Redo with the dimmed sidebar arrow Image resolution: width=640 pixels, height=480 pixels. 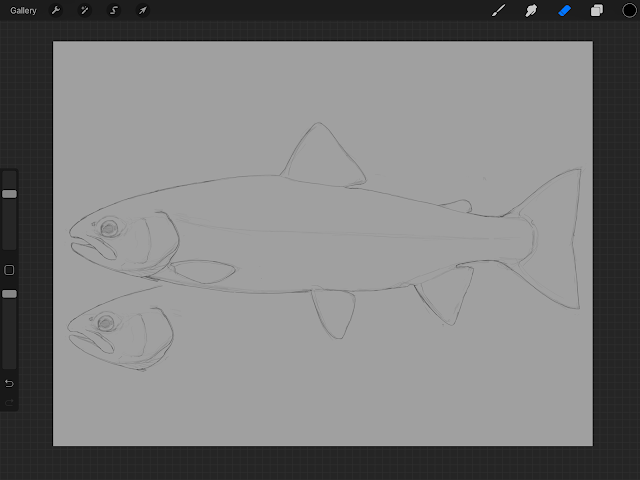pos(9,403)
